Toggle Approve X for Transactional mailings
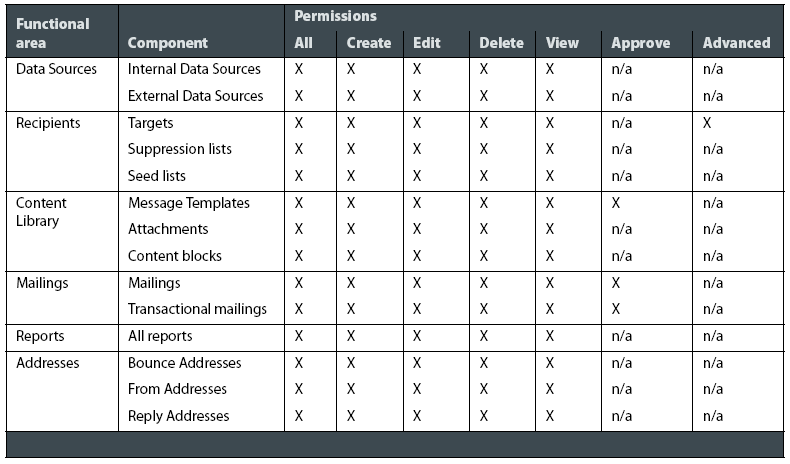 [x=616, y=309]
